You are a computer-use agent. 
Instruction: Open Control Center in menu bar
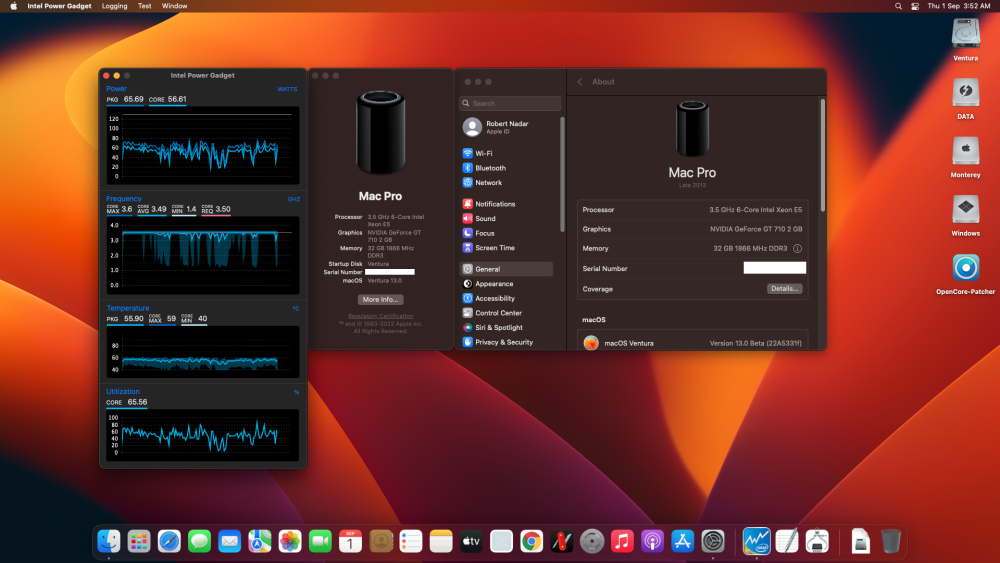[x=915, y=6]
